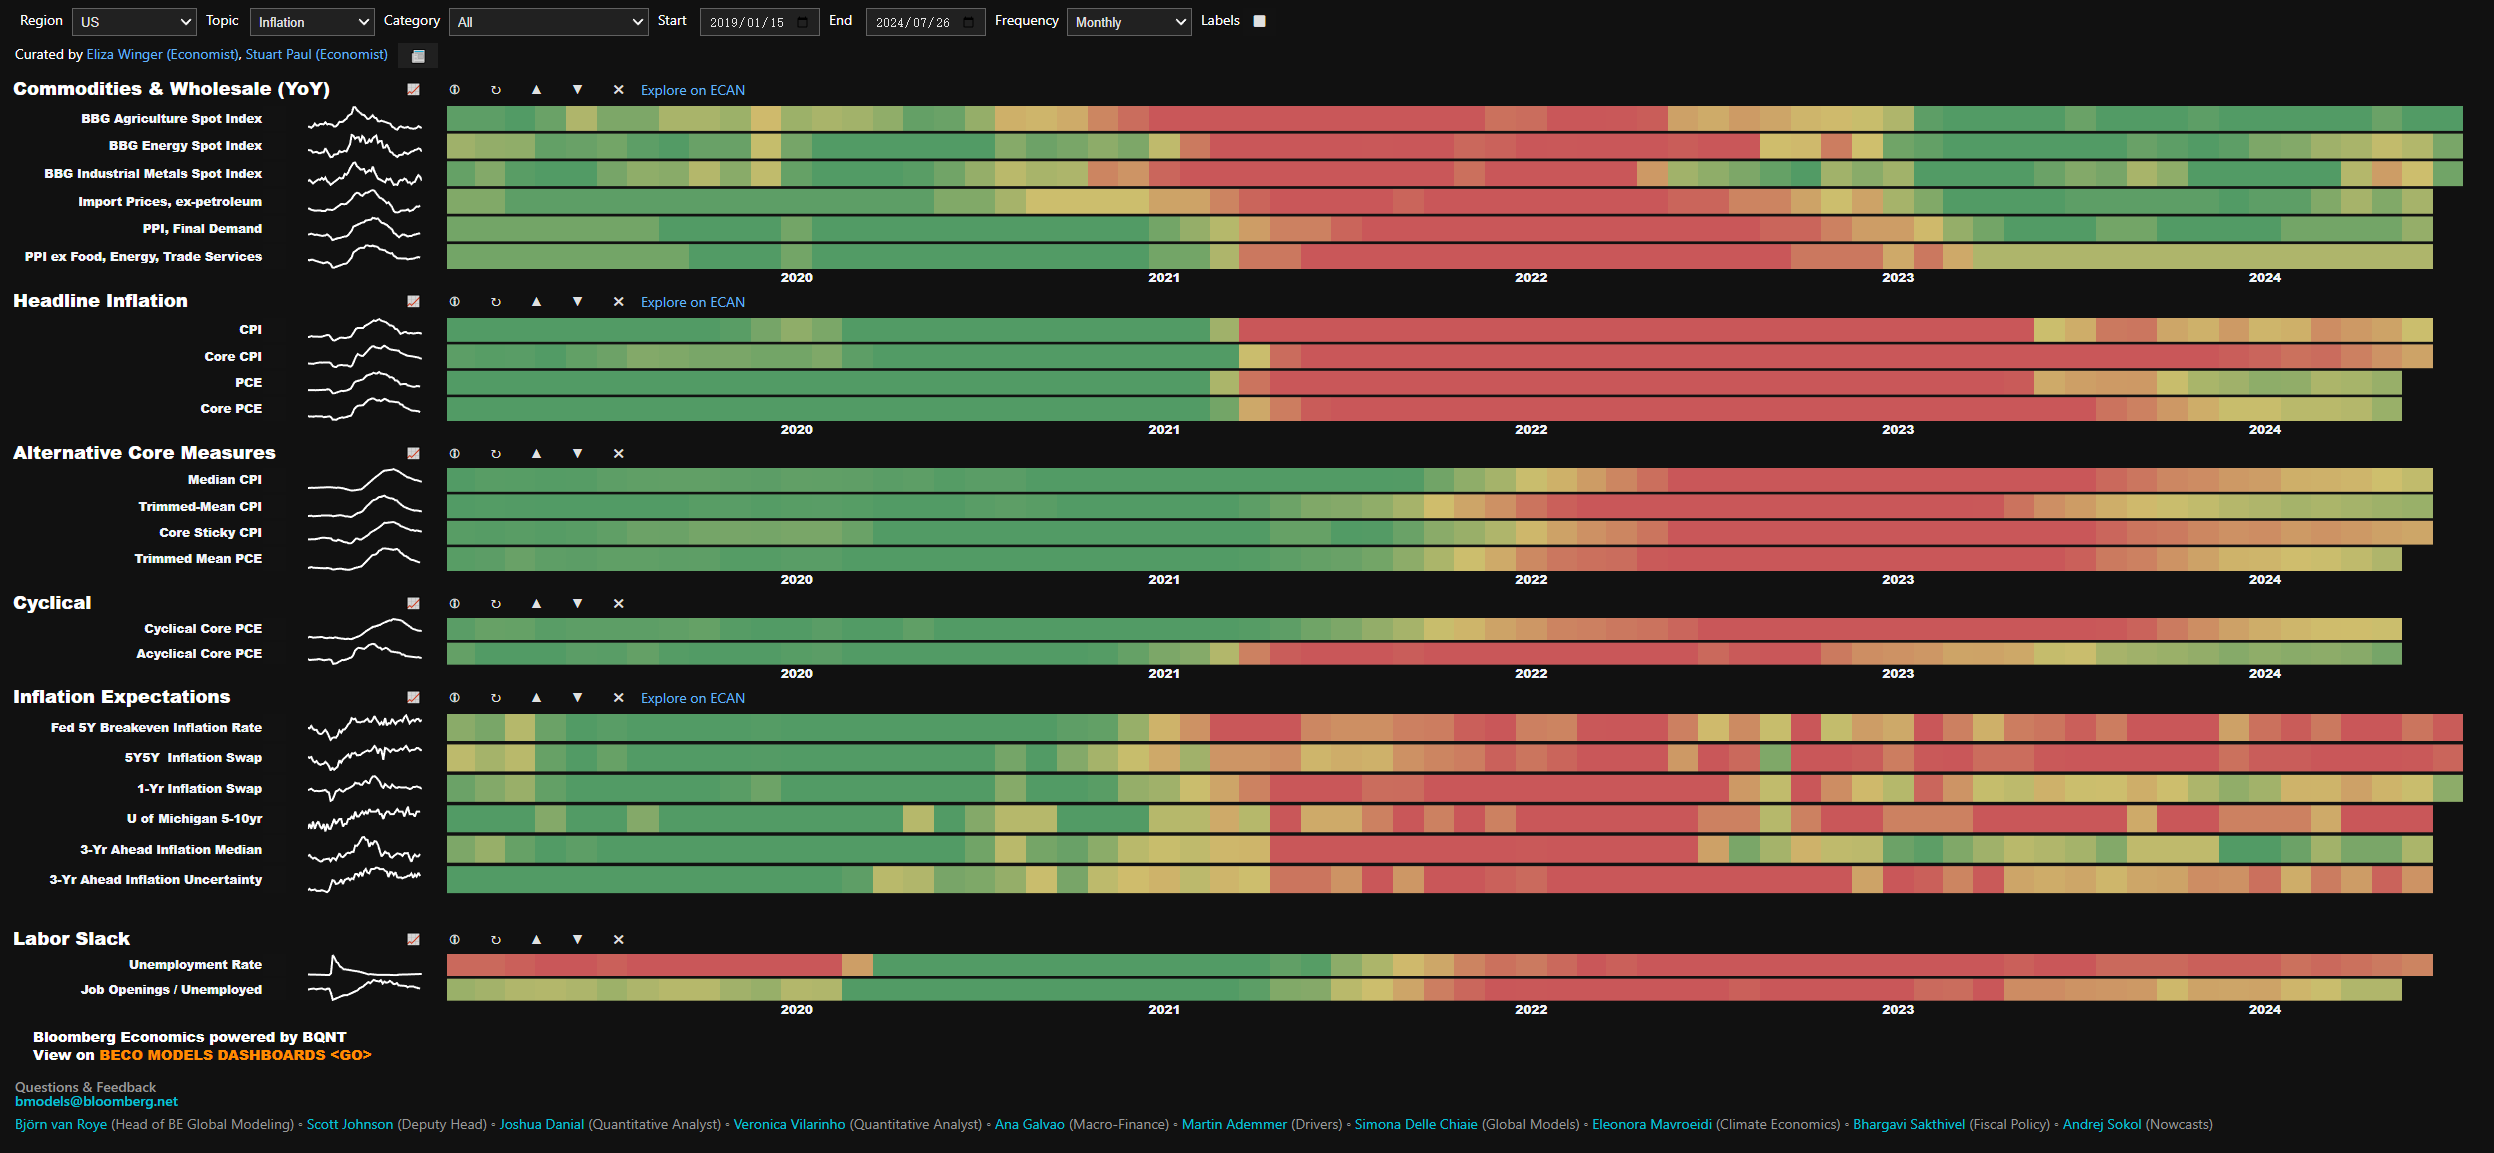This screenshot has width=2494, height=1153.
Task: Open the Category dropdown showing All
Action: [x=549, y=22]
